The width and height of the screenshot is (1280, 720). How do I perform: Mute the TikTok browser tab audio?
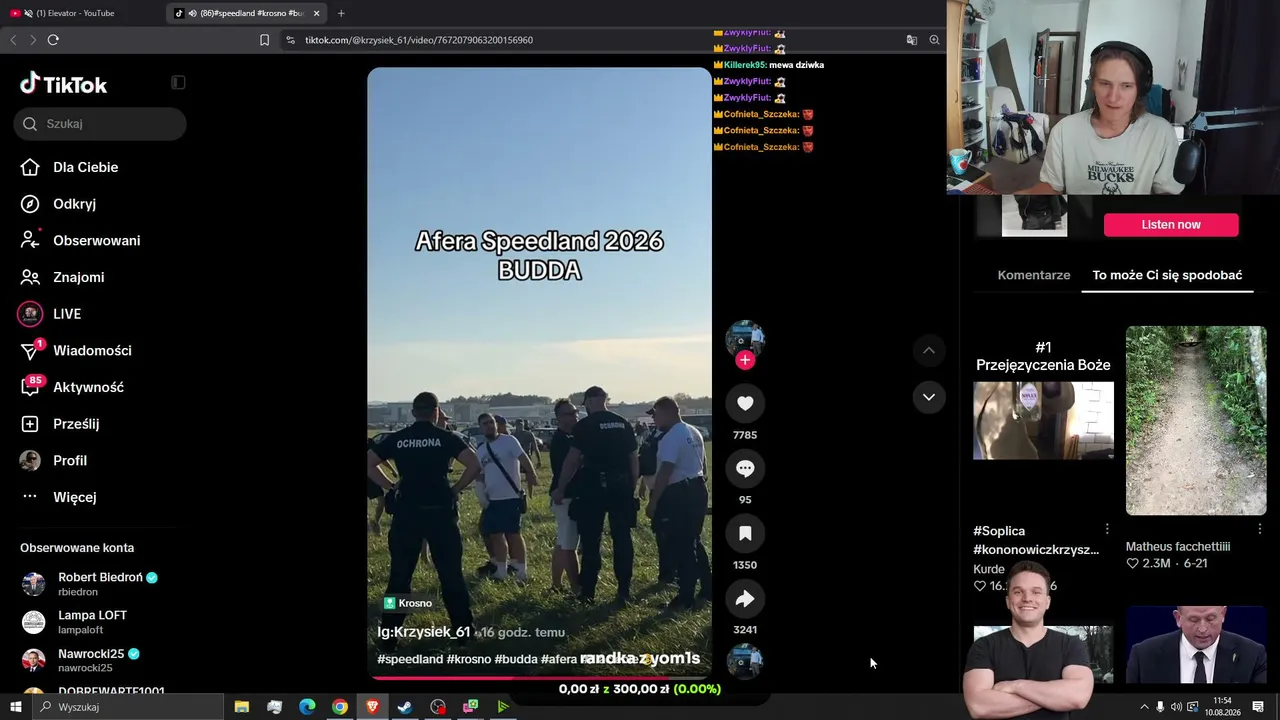tap(192, 13)
